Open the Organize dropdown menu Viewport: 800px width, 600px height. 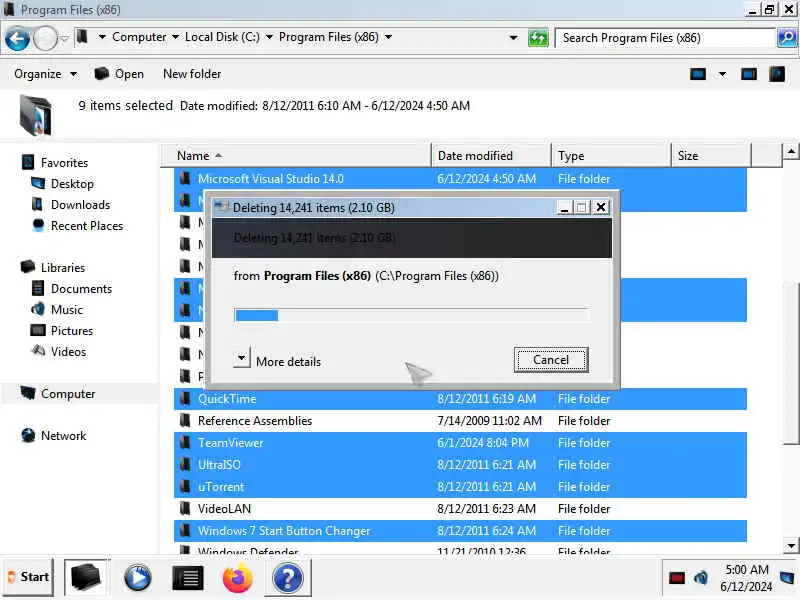click(x=46, y=74)
